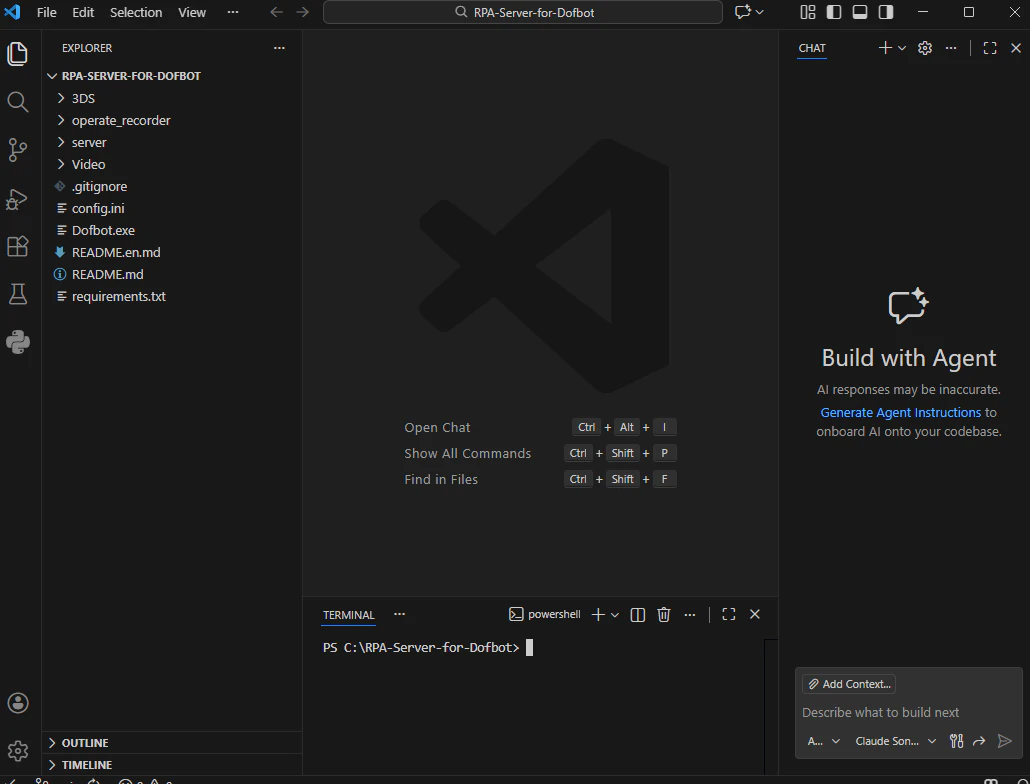Start a new chat with plus icon
The height and width of the screenshot is (784, 1030).
pyautogui.click(x=885, y=48)
